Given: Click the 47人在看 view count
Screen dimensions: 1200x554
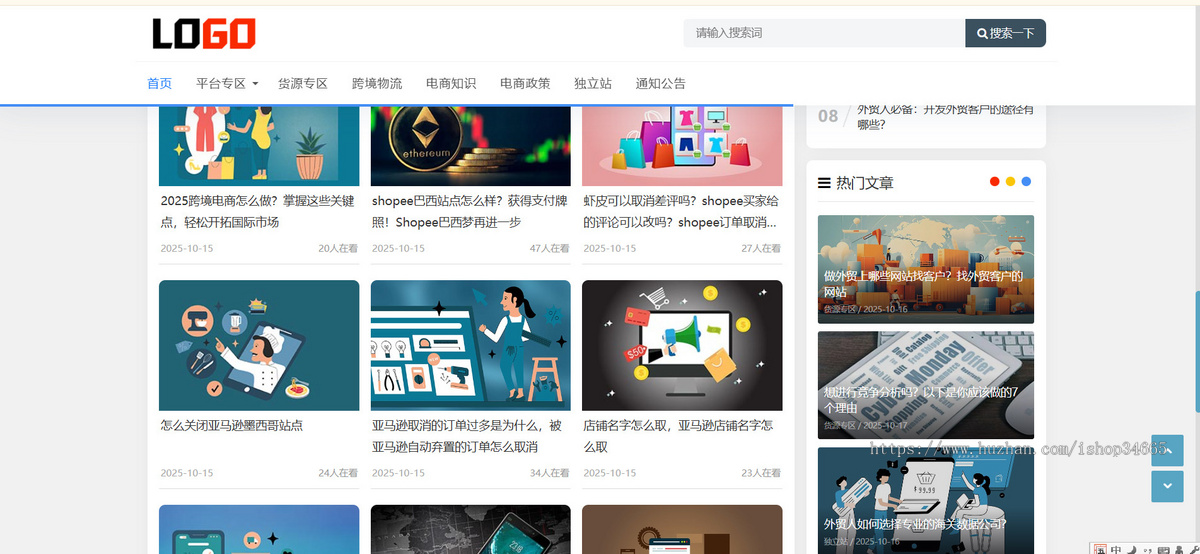Looking at the screenshot, I should click(549, 248).
